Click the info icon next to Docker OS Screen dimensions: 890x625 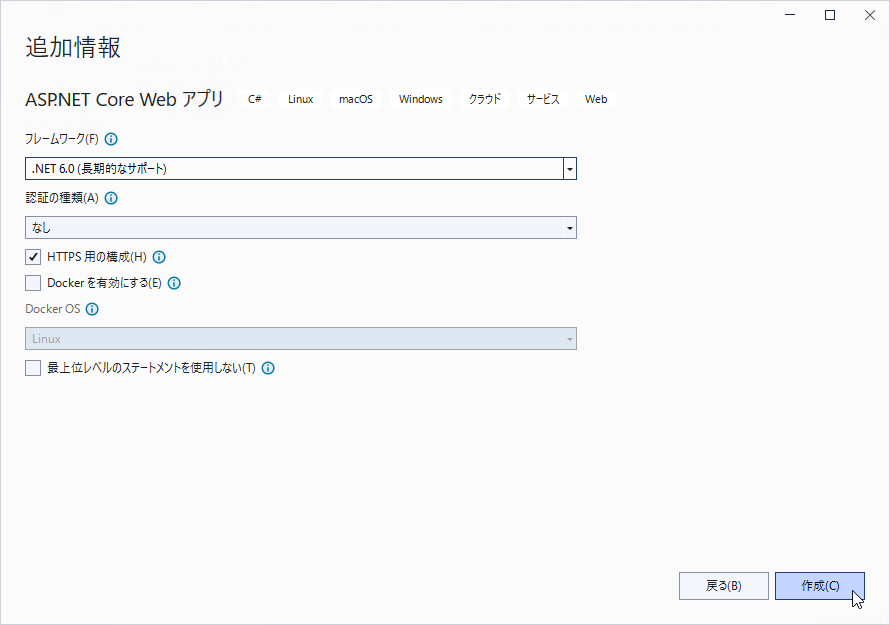(92, 309)
